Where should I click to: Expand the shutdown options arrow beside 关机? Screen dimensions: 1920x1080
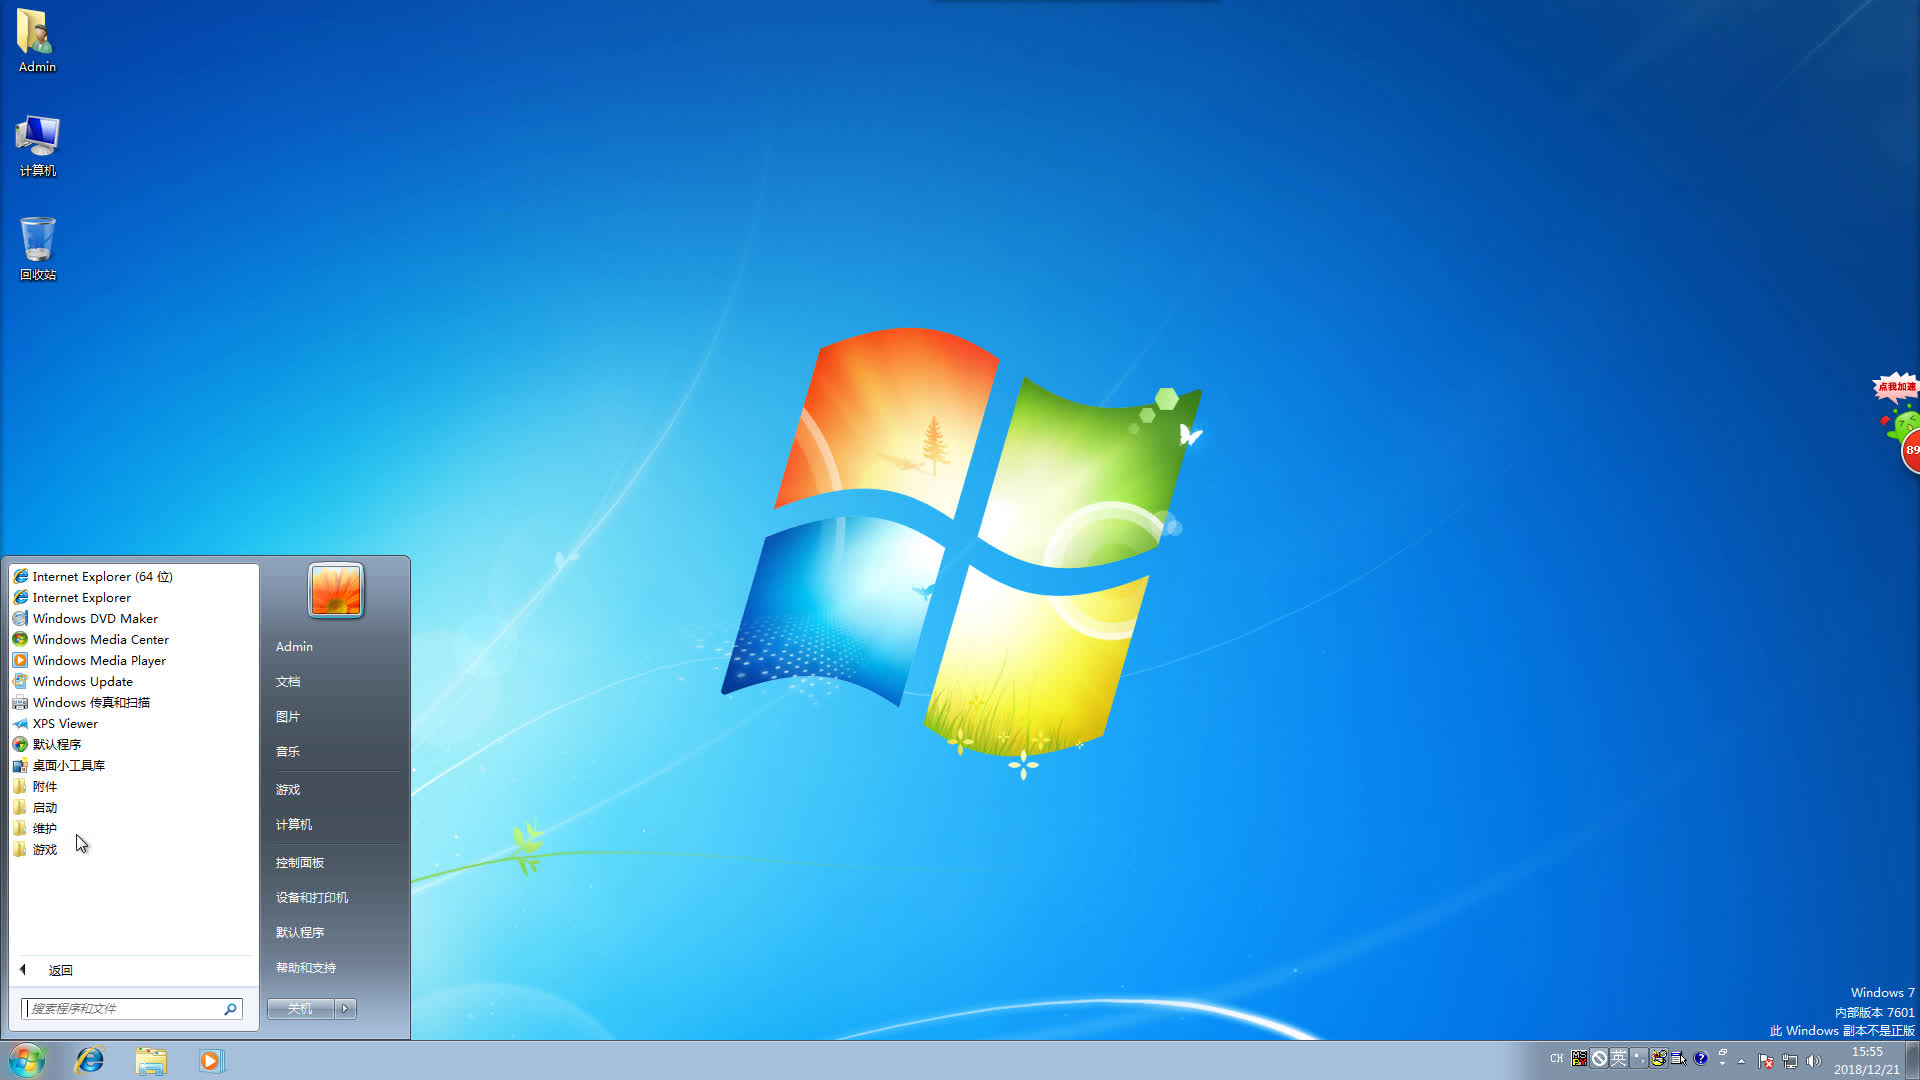click(345, 1008)
